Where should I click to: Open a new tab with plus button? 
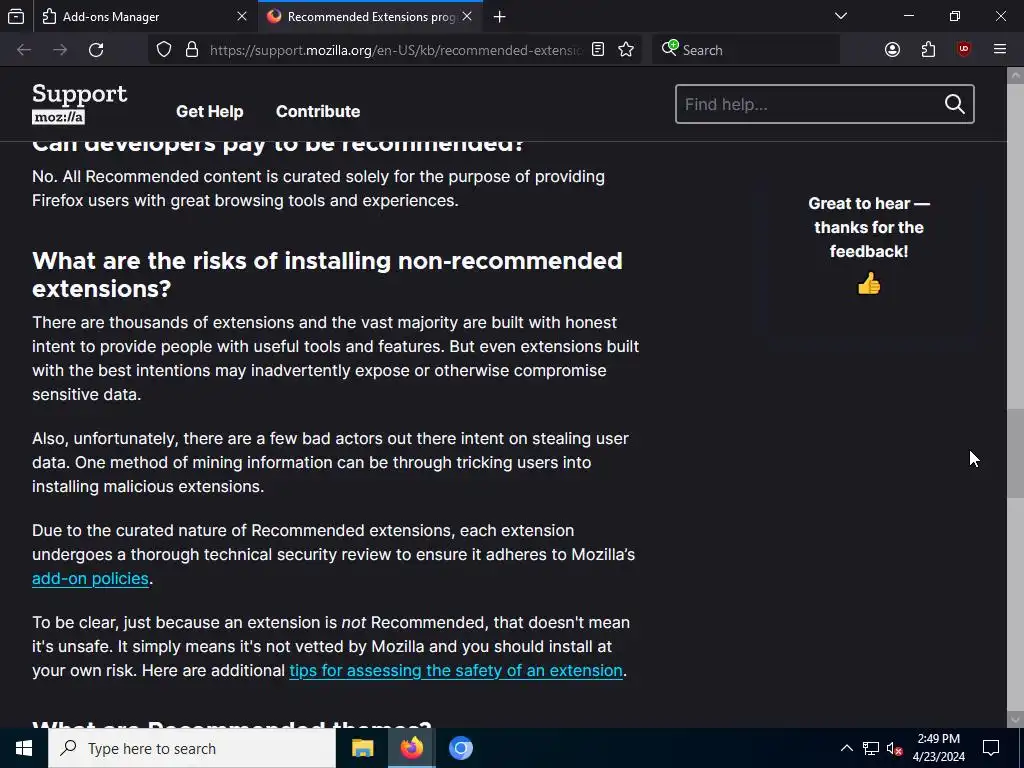pyautogui.click(x=500, y=16)
